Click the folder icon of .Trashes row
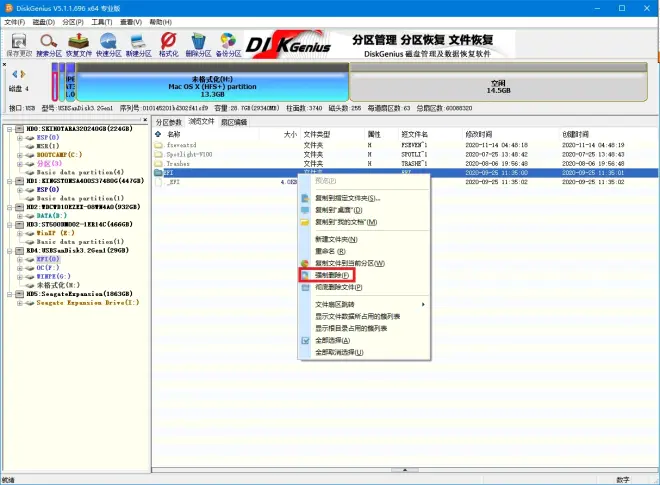This screenshot has width=660, height=485. coord(158,164)
